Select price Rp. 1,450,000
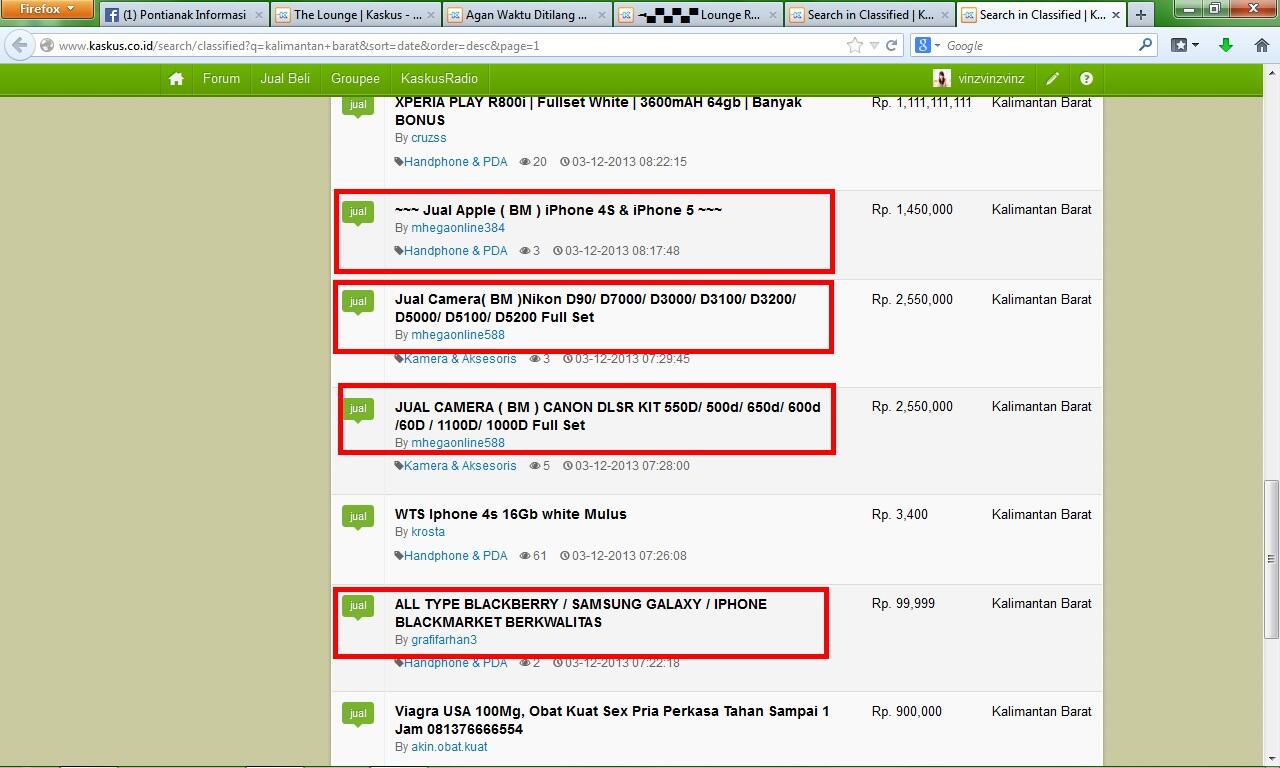Viewport: 1280px width, 768px height. pyautogui.click(x=912, y=210)
